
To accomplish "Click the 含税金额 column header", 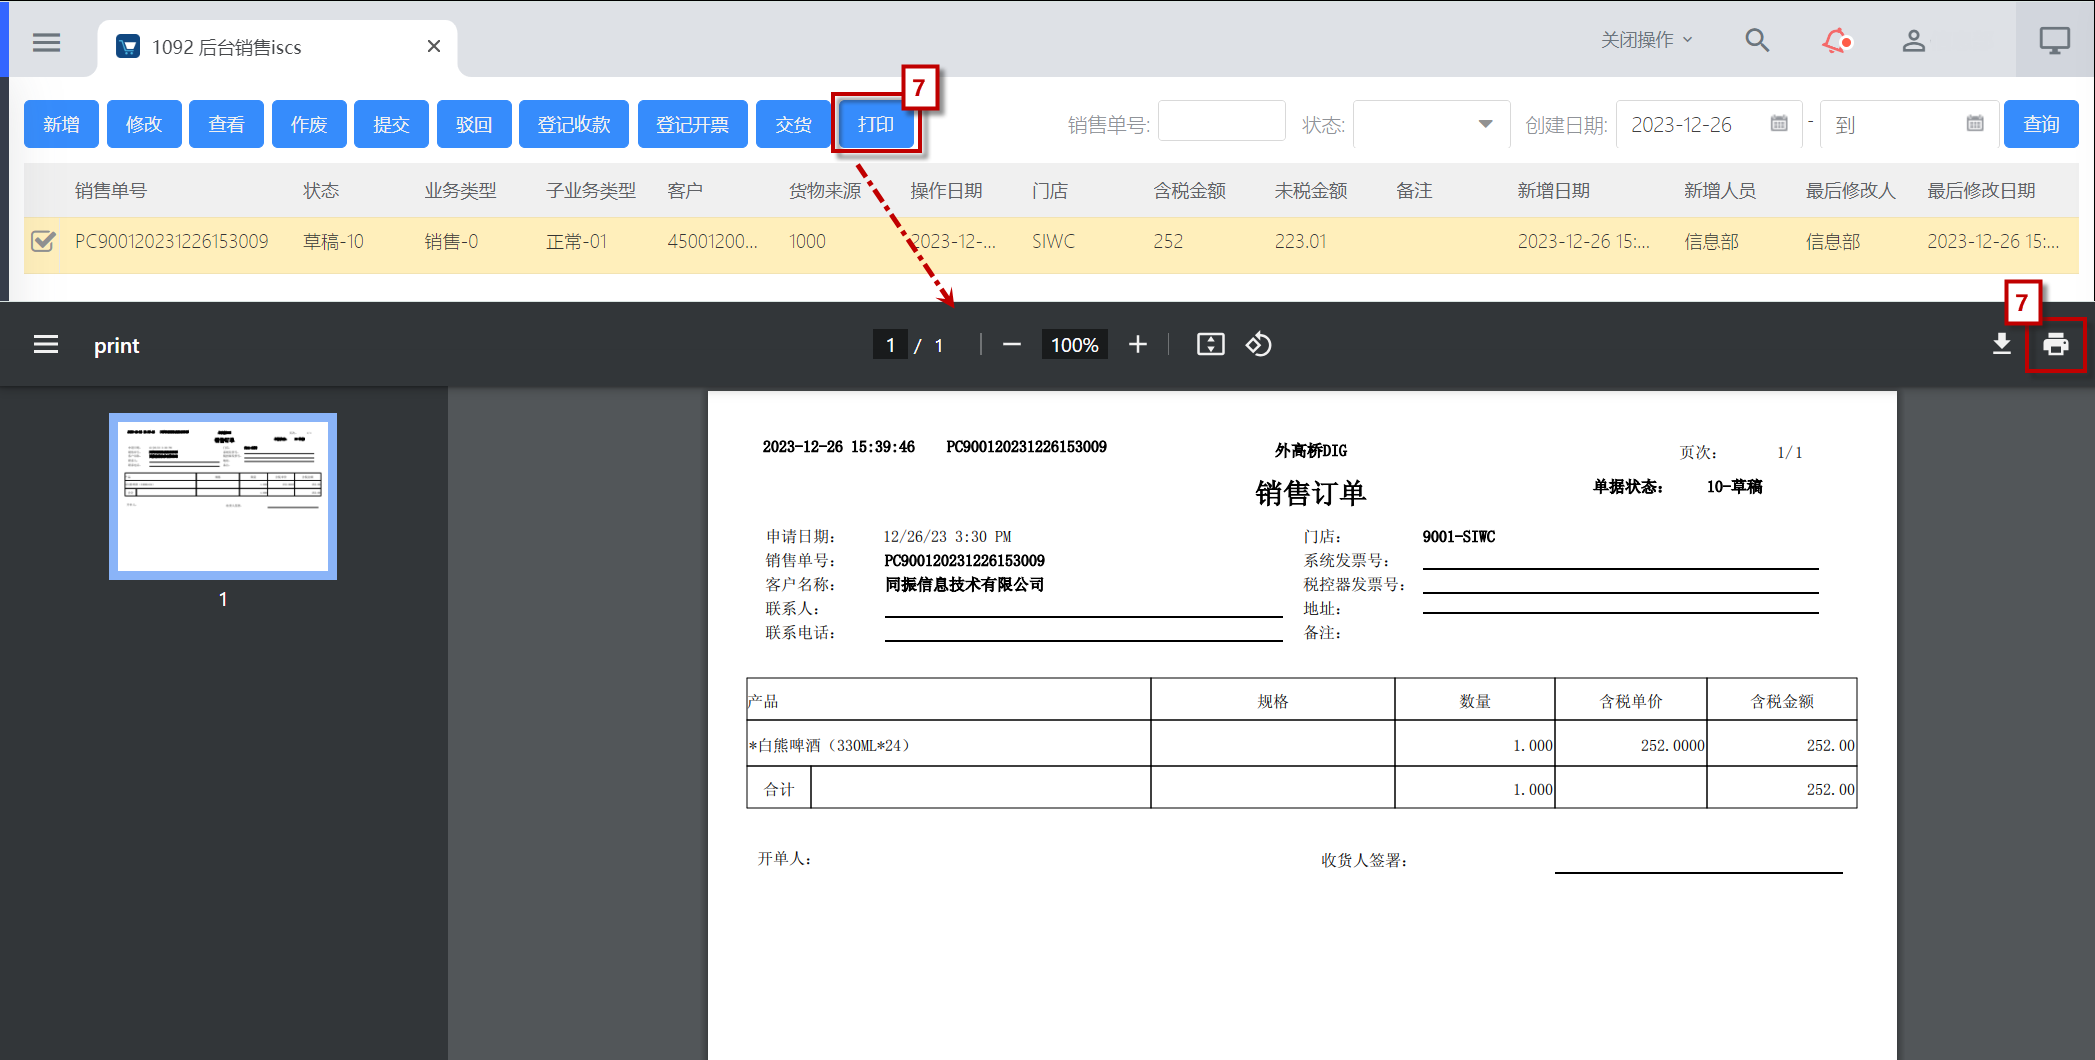I will pos(1189,190).
